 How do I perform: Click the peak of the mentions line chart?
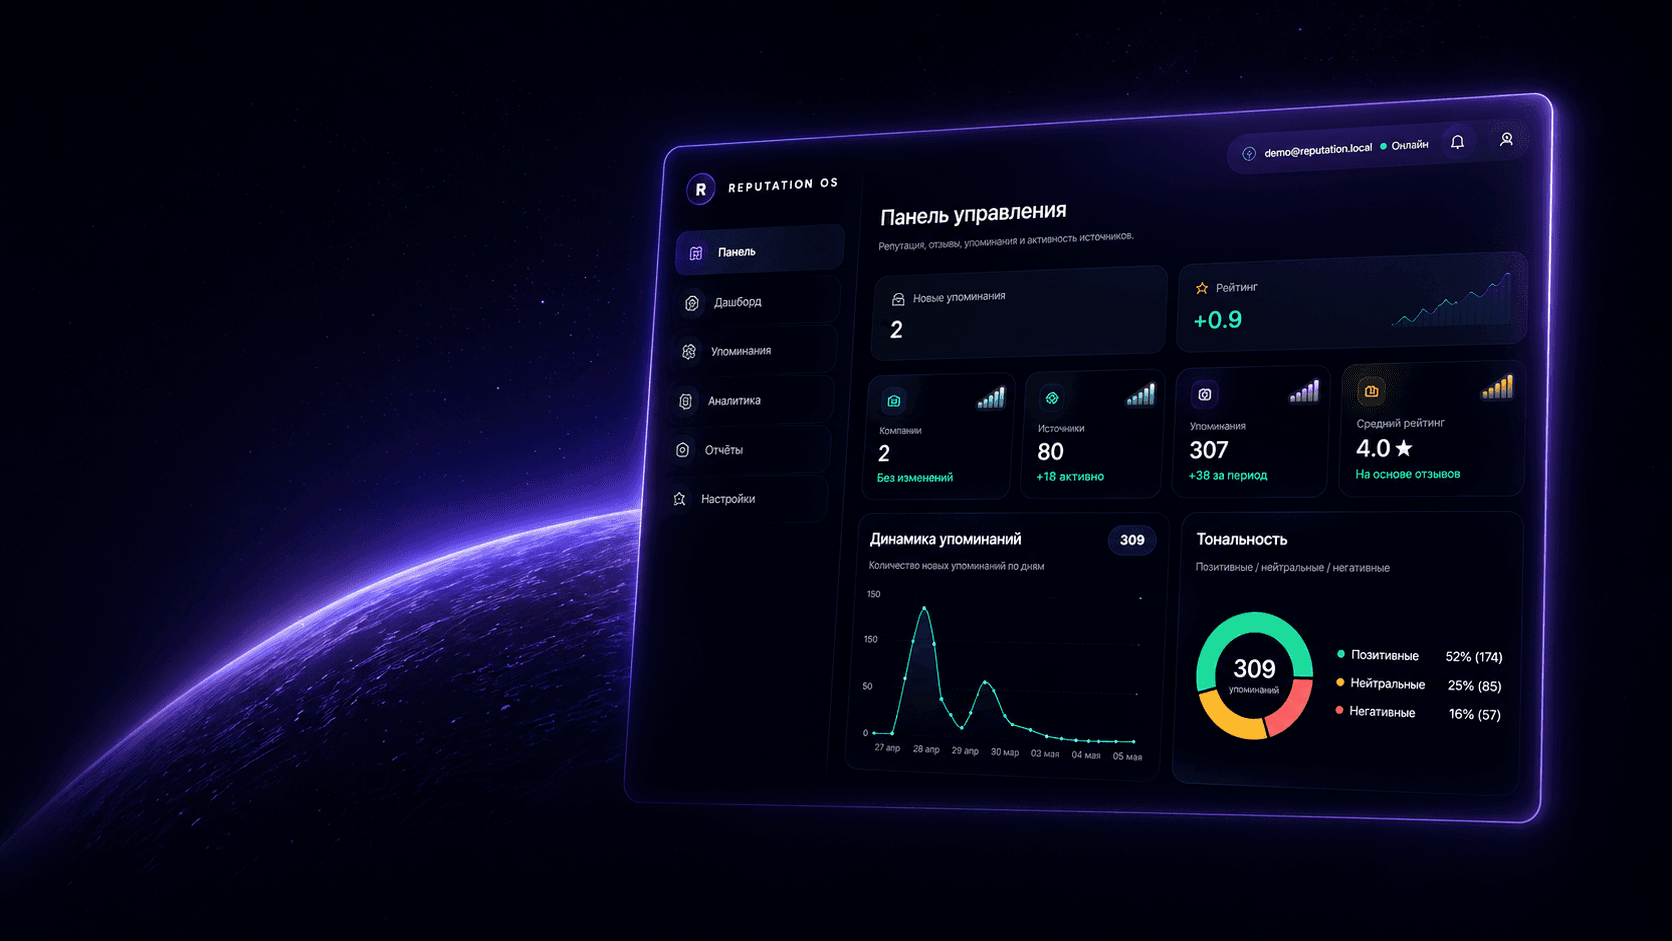(924, 608)
